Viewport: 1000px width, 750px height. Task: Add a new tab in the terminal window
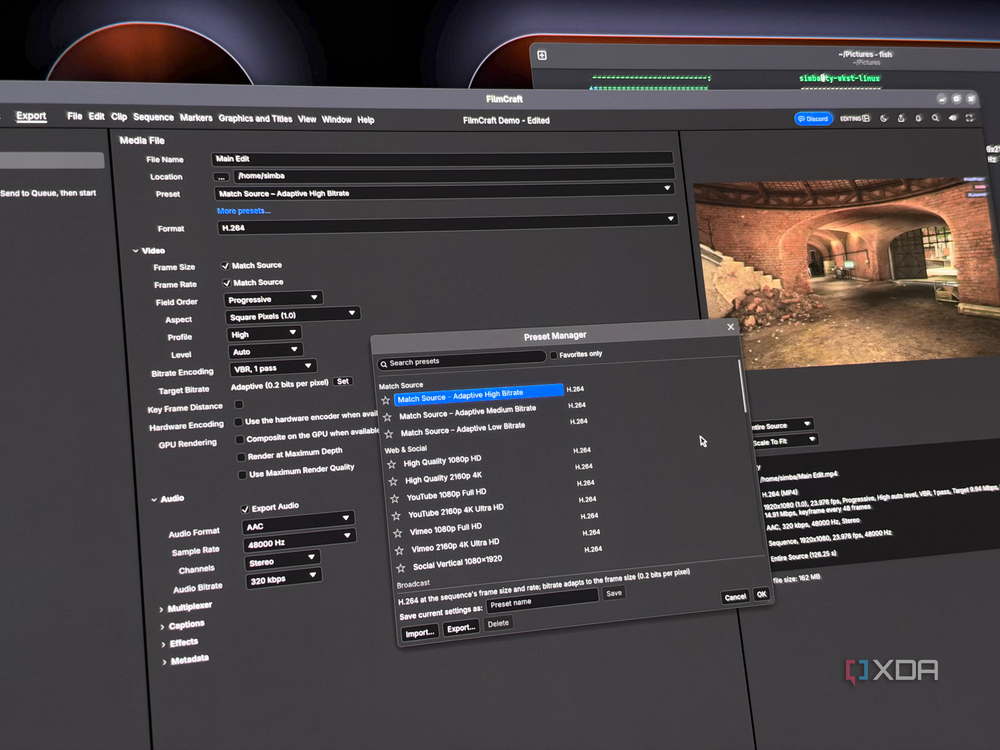click(541, 55)
